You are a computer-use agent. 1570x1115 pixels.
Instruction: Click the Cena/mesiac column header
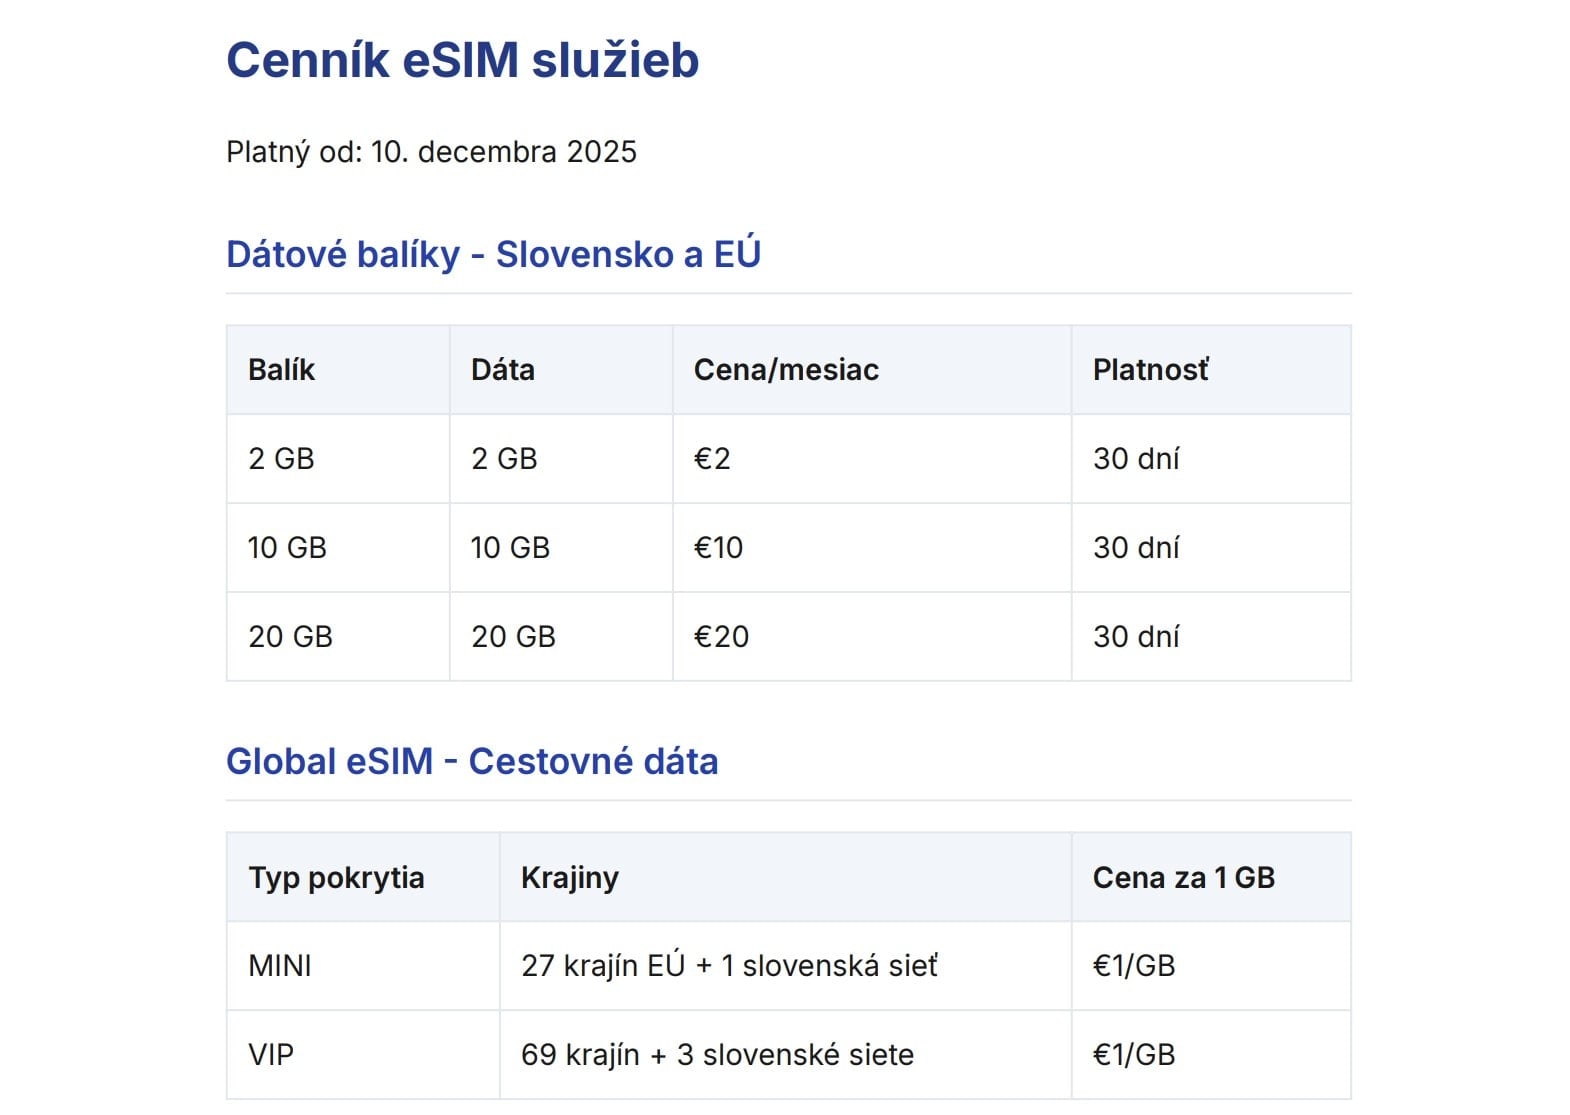tap(786, 370)
